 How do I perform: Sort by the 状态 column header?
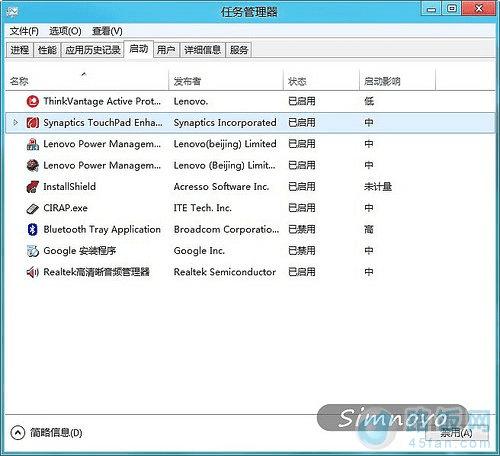point(321,81)
